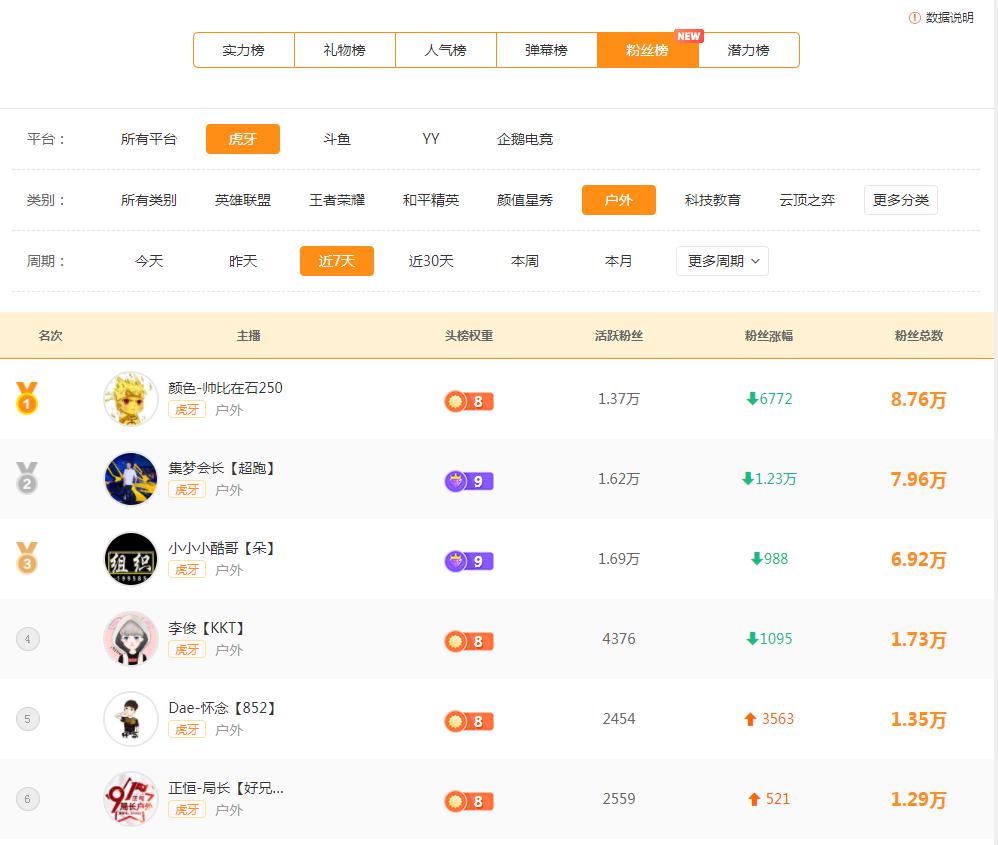Click the up arrow next to 521
The image size is (998, 845).
click(754, 799)
